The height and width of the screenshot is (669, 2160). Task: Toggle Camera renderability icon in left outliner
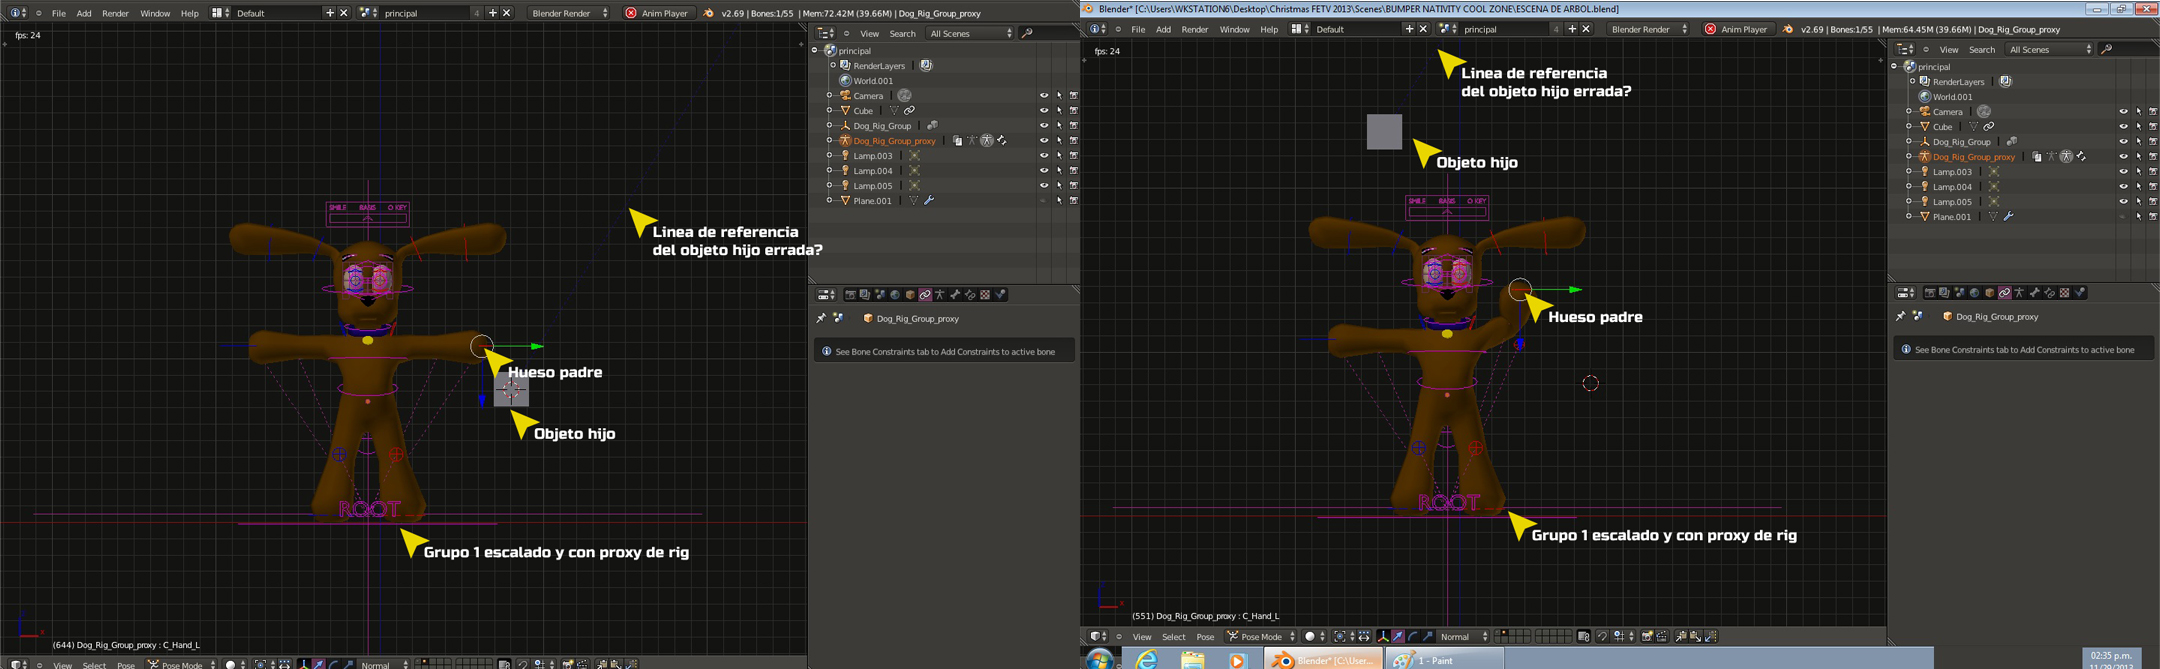pos(1074,96)
